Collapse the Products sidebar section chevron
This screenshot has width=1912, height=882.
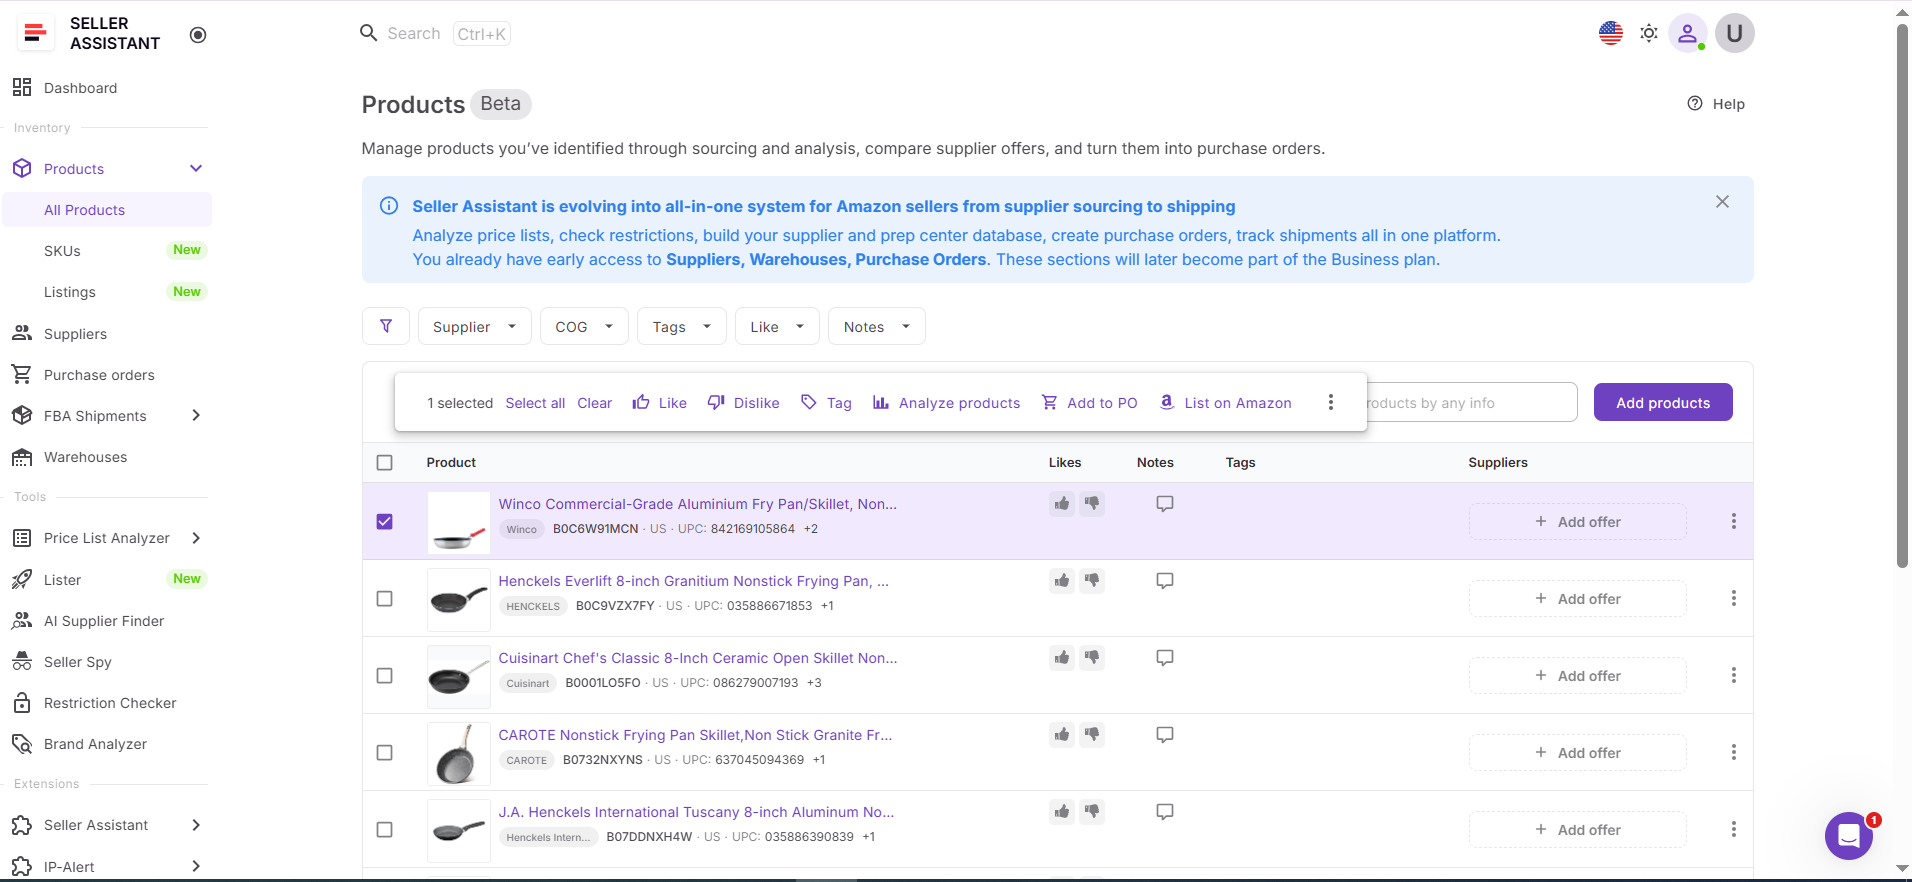196,168
